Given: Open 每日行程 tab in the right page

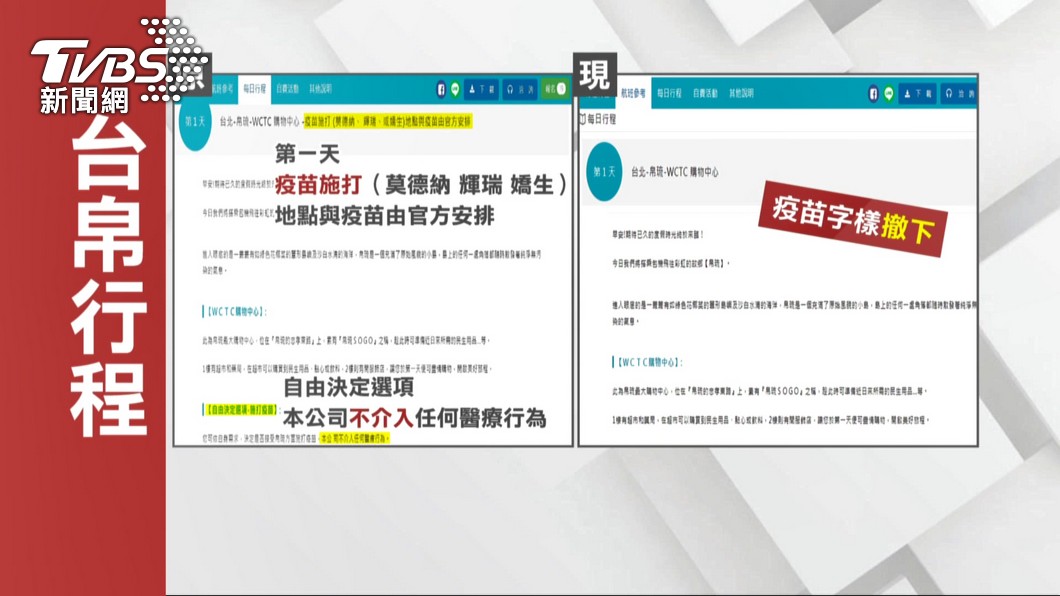Looking at the screenshot, I should click(x=669, y=93).
